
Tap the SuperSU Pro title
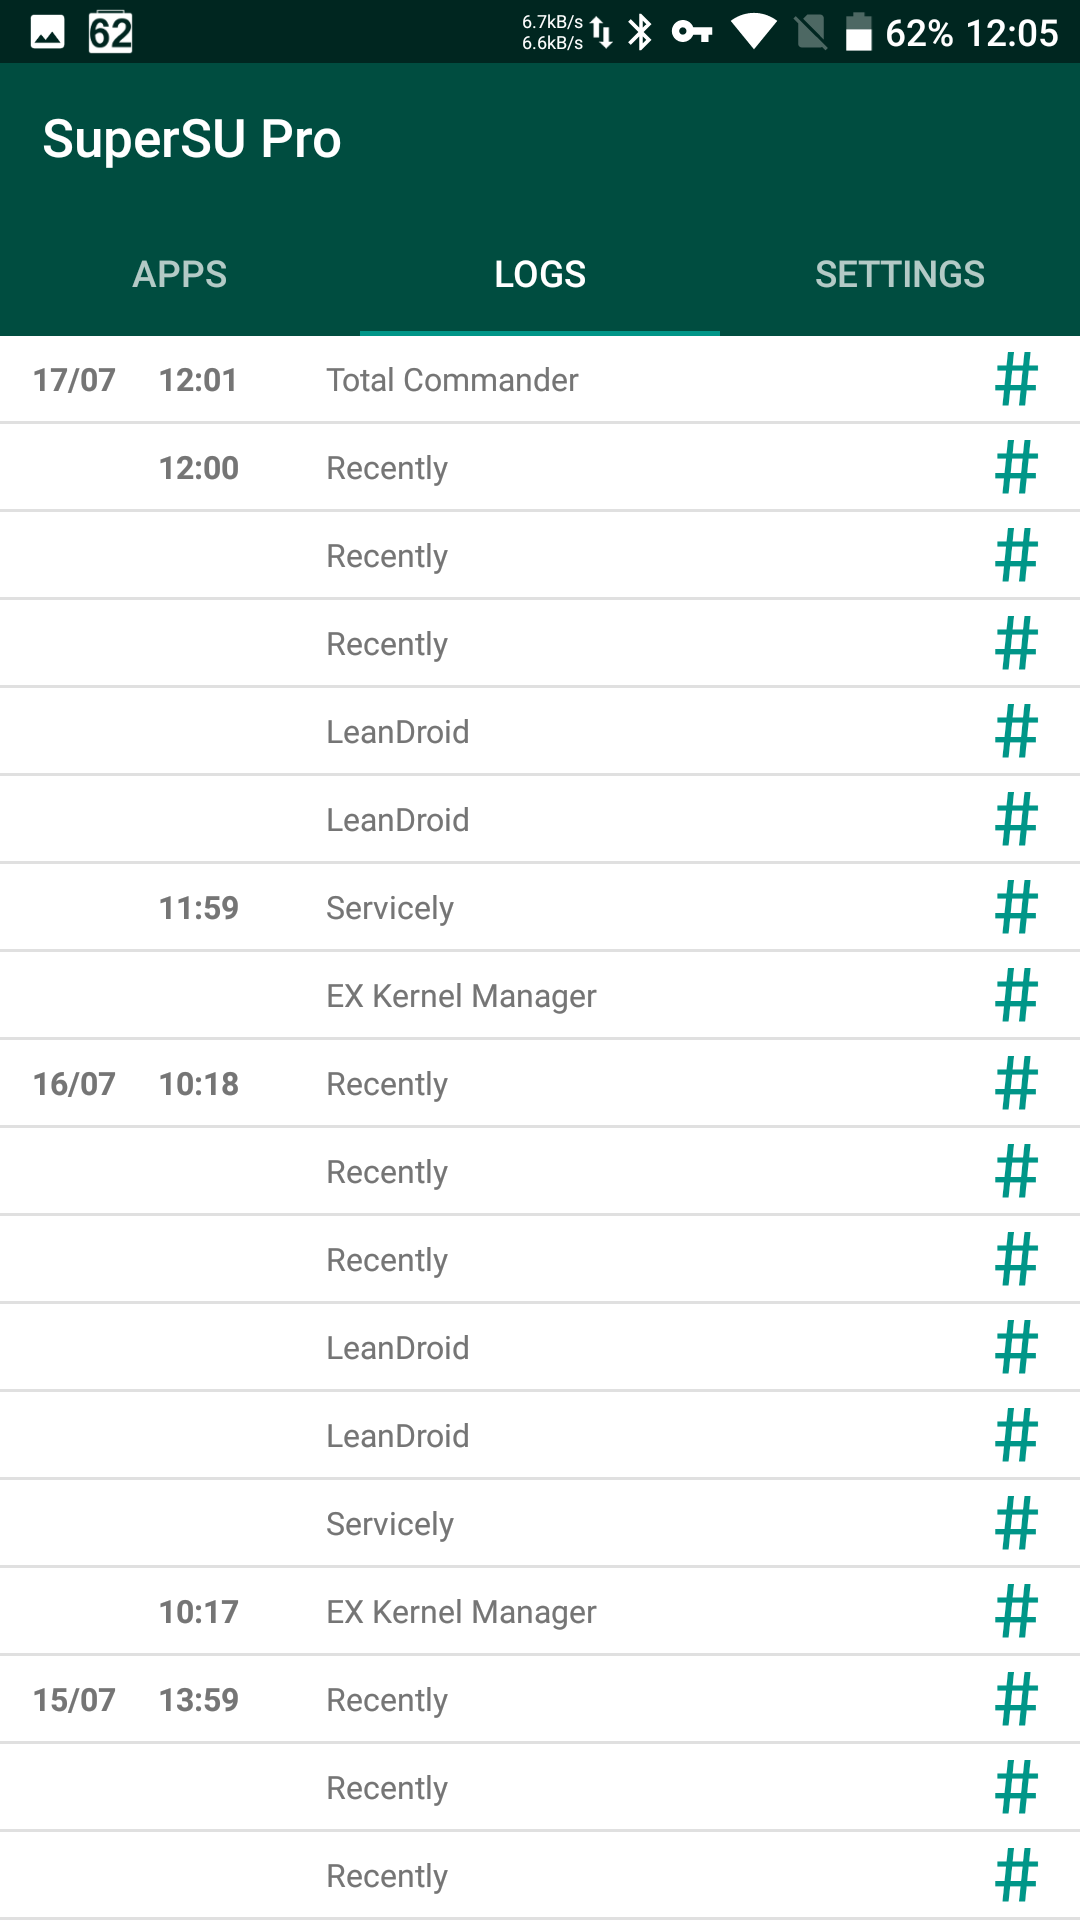[x=192, y=139]
